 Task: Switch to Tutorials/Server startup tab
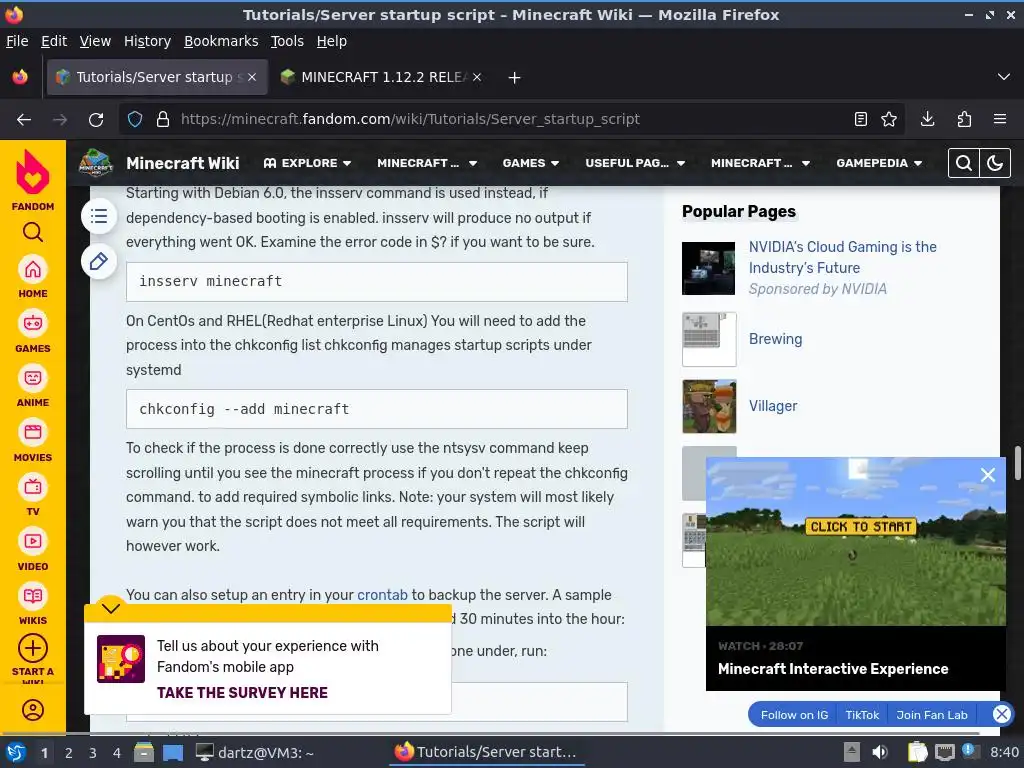pos(157,77)
